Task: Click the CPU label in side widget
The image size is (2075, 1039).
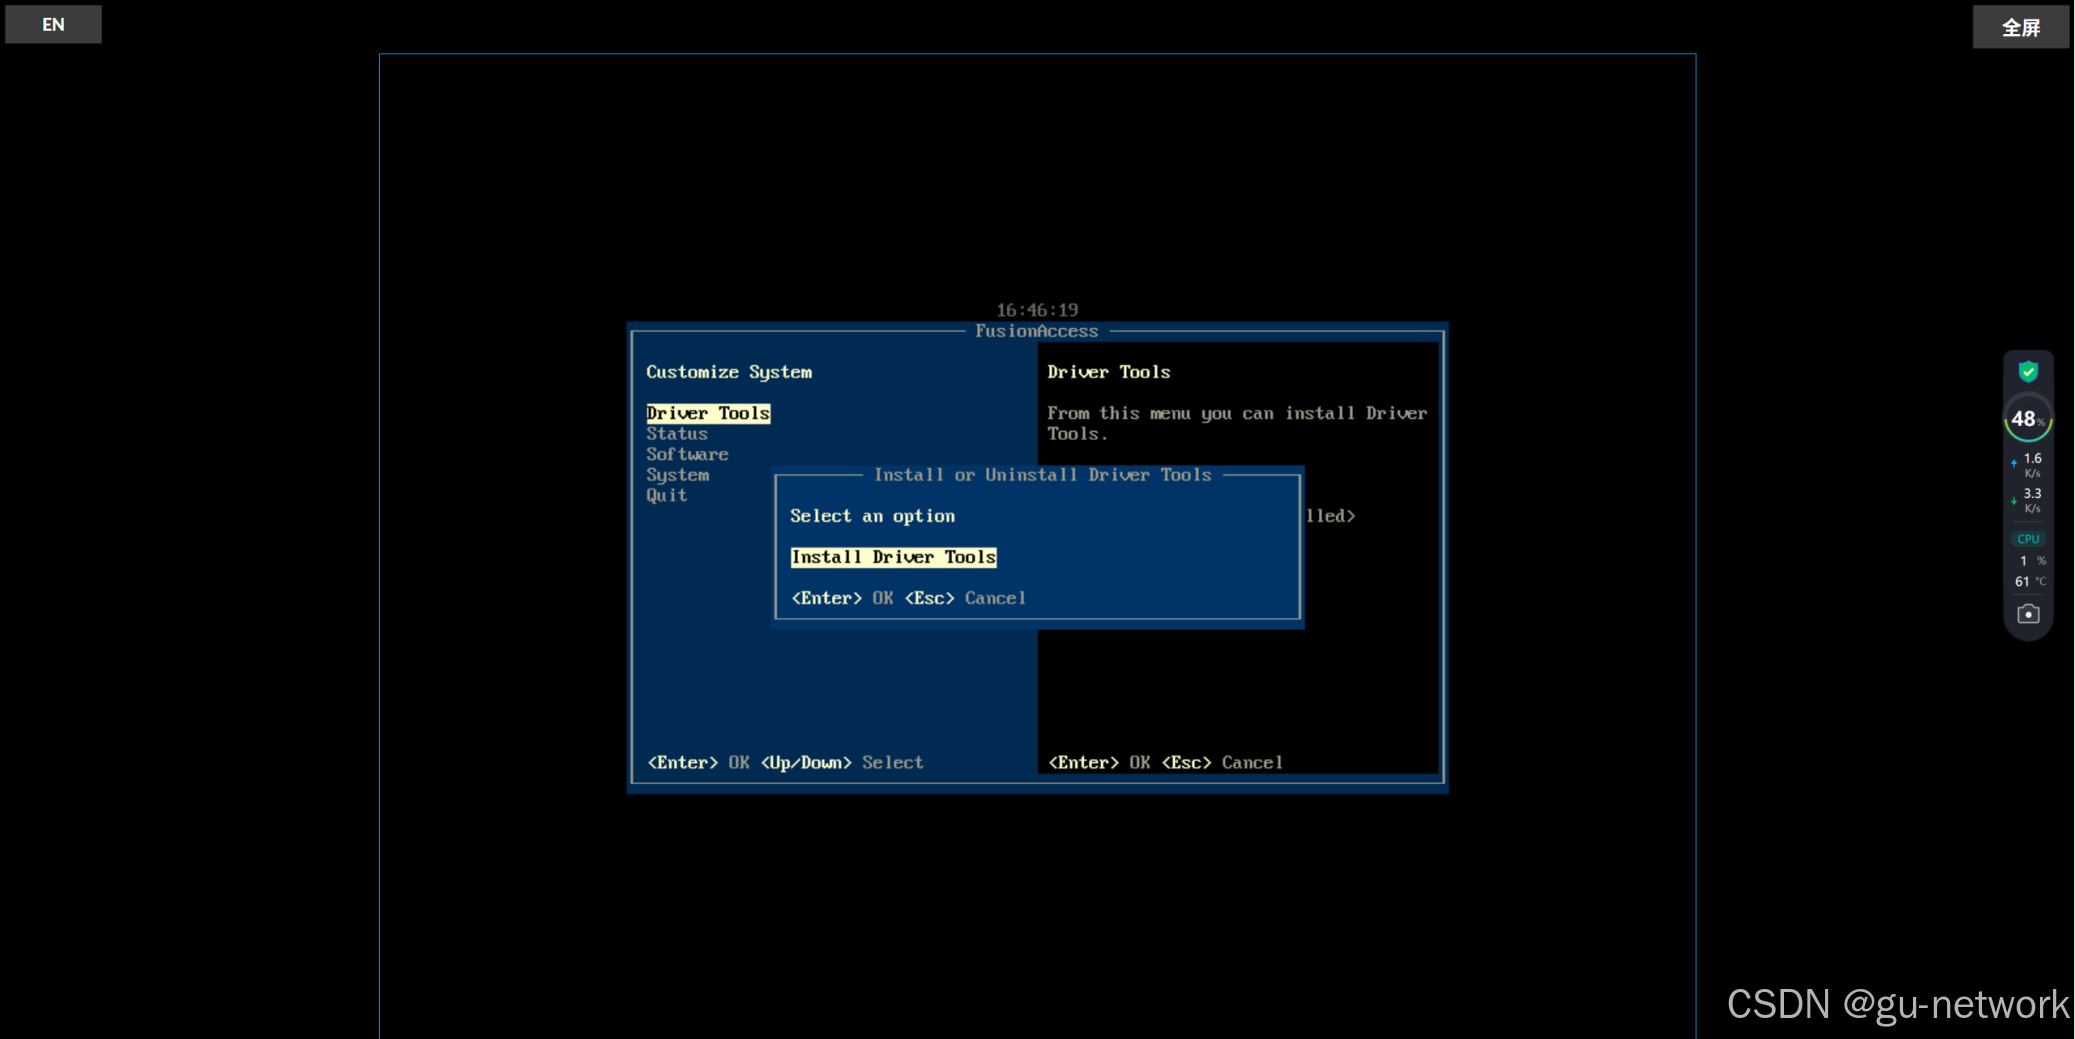Action: (2028, 539)
